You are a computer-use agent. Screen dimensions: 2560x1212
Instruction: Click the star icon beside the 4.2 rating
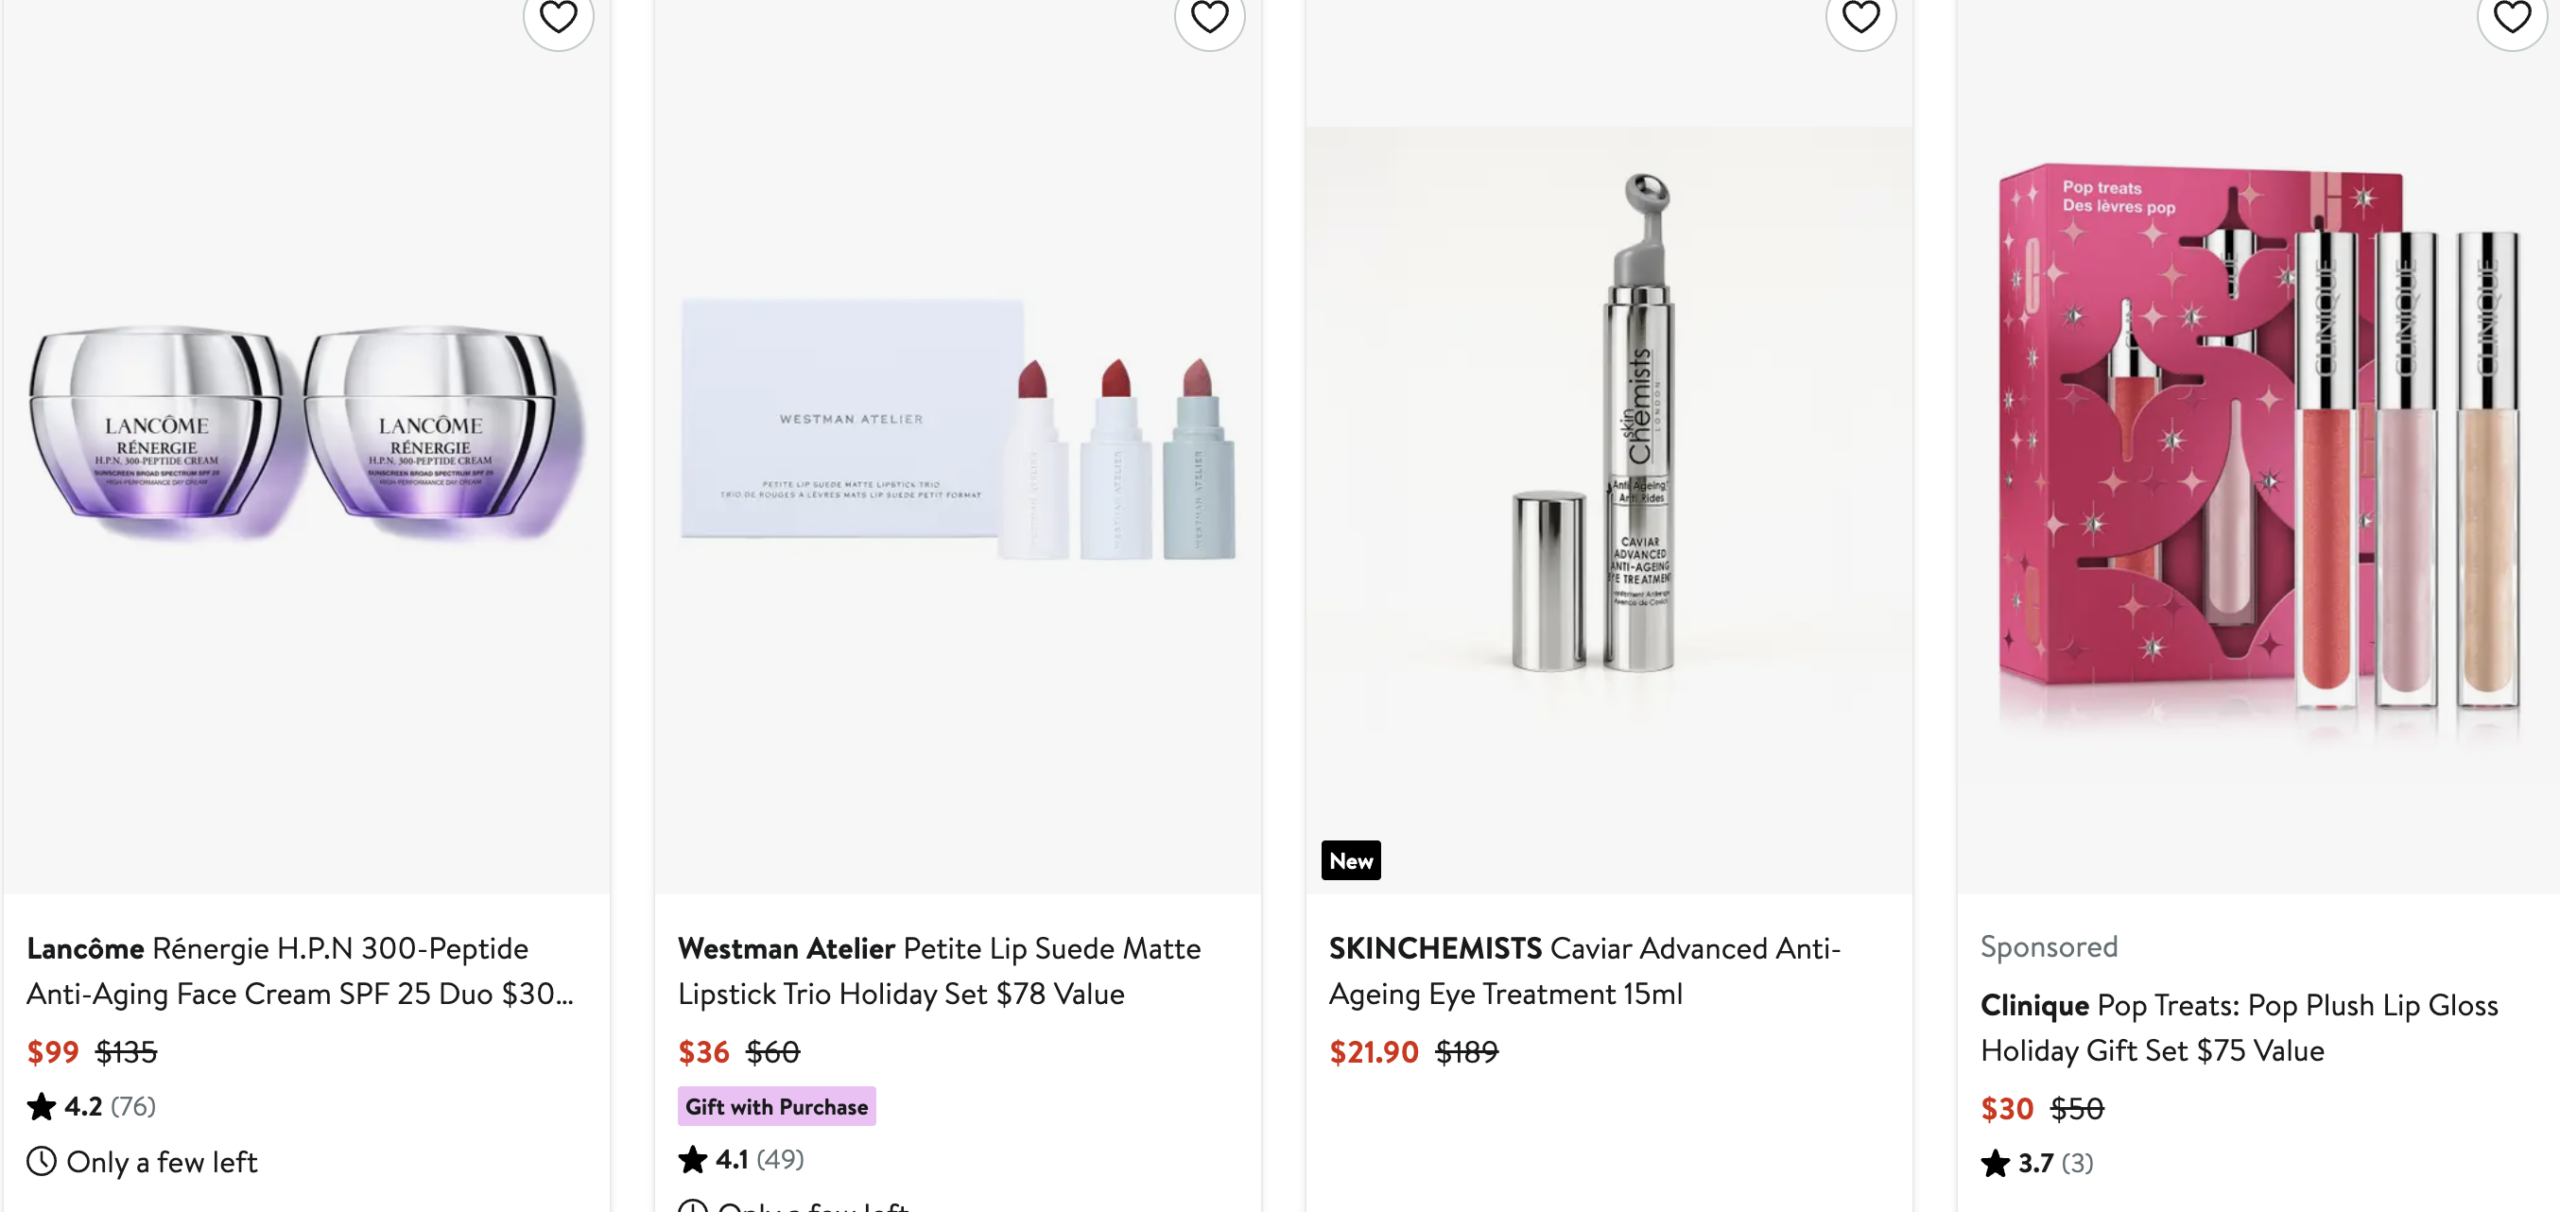coord(42,1107)
